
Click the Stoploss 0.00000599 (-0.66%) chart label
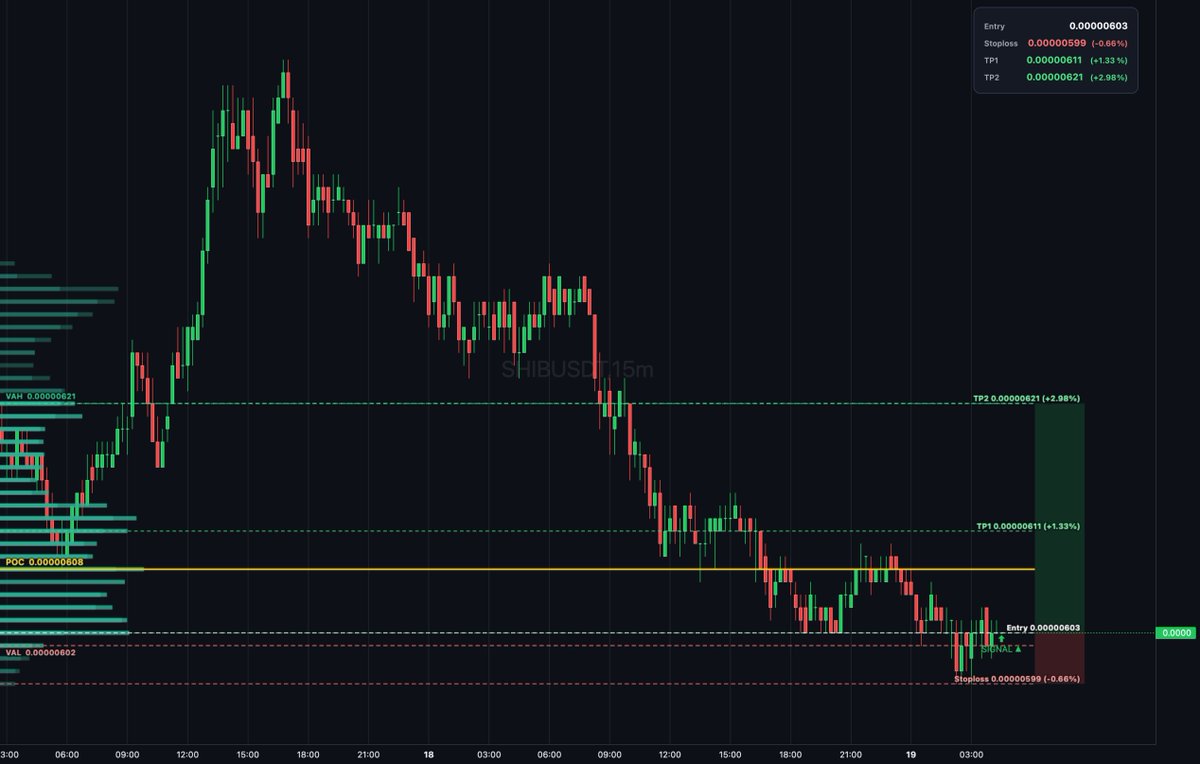pos(1017,679)
